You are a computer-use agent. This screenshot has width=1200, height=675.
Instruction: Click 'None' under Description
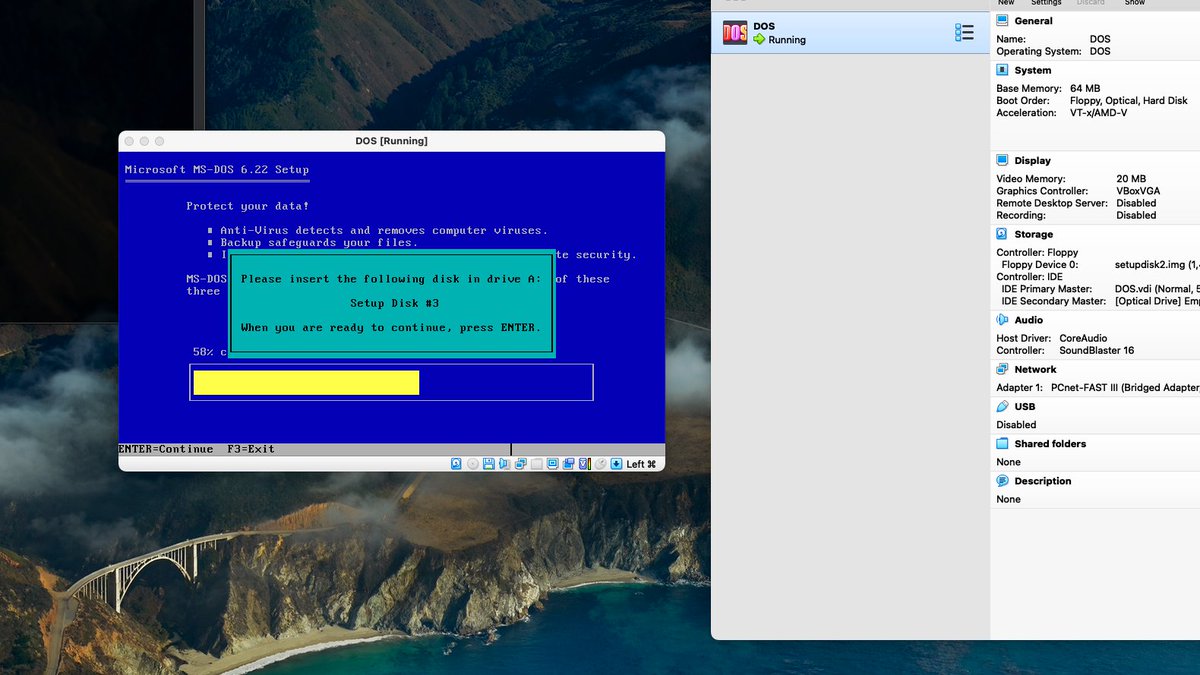point(1008,499)
